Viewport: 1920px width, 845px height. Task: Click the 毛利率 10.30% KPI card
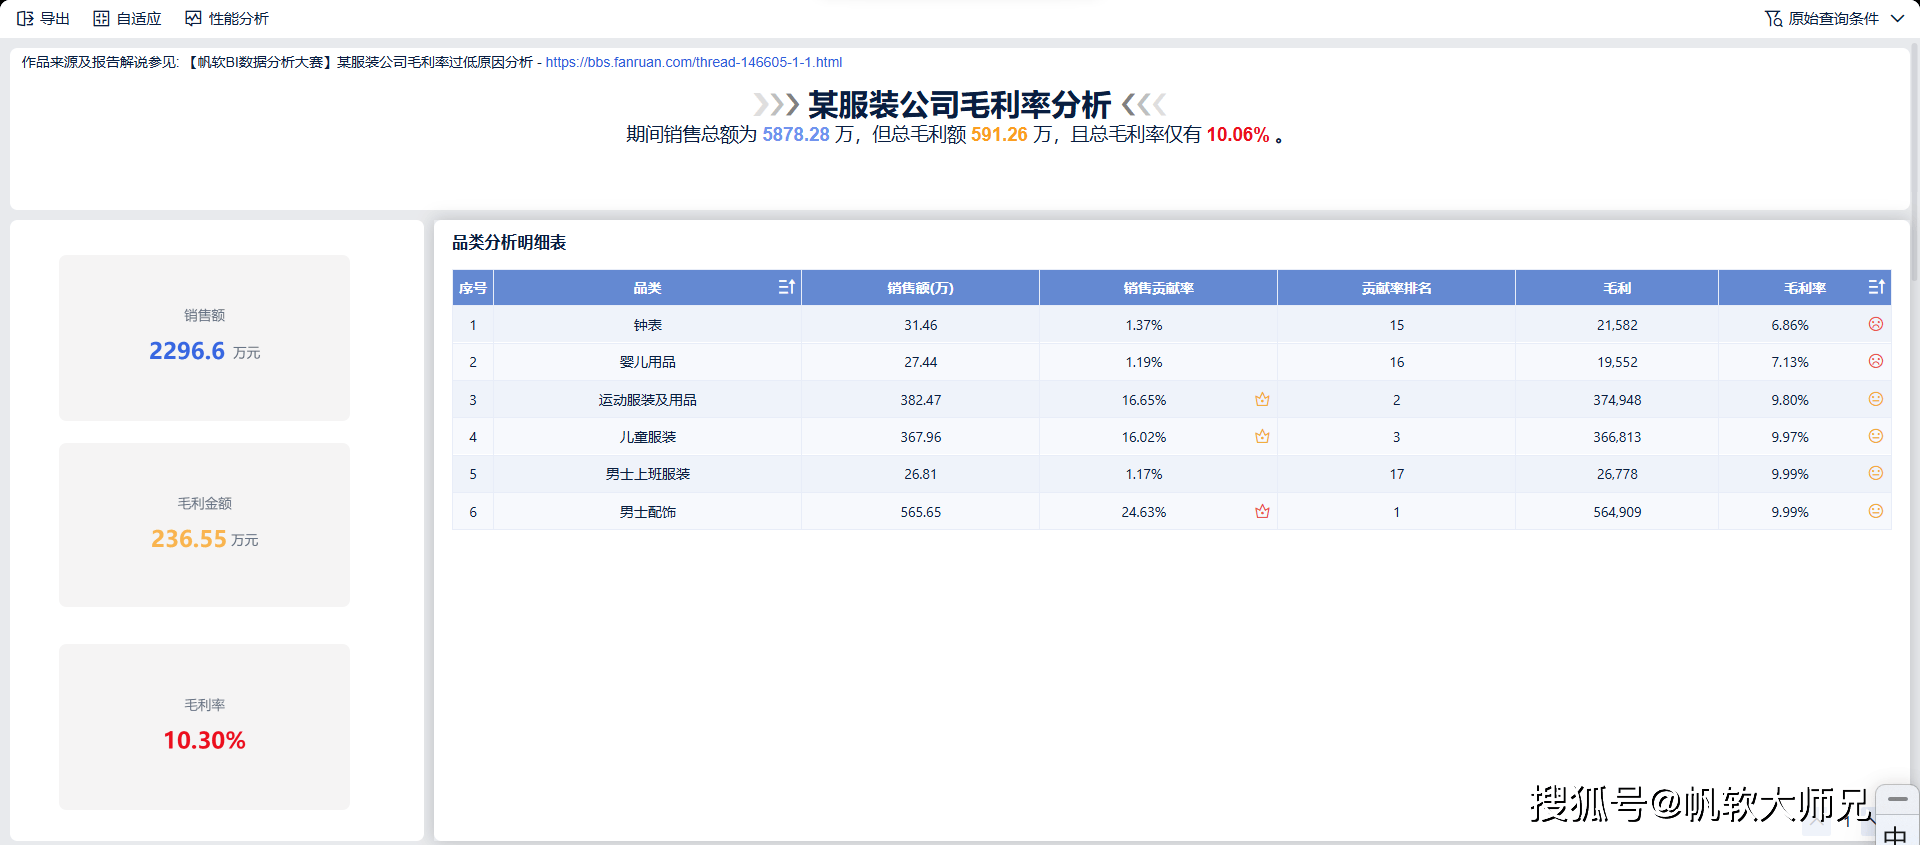pos(204,726)
